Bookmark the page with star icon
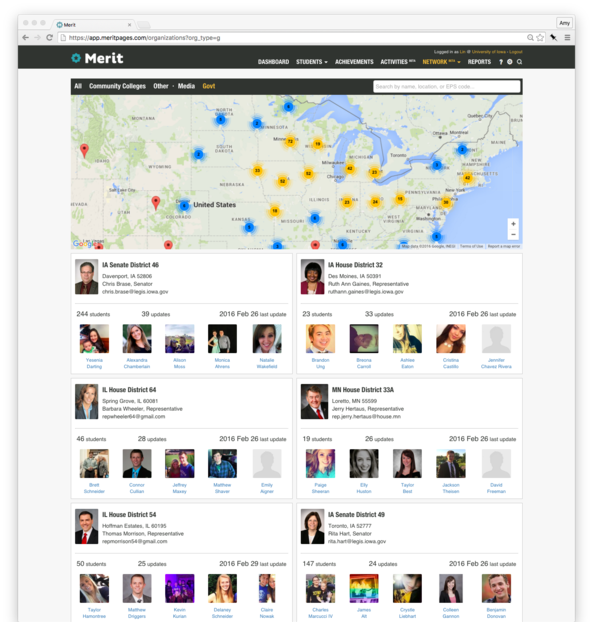This screenshot has height=622, width=592. (540, 37)
